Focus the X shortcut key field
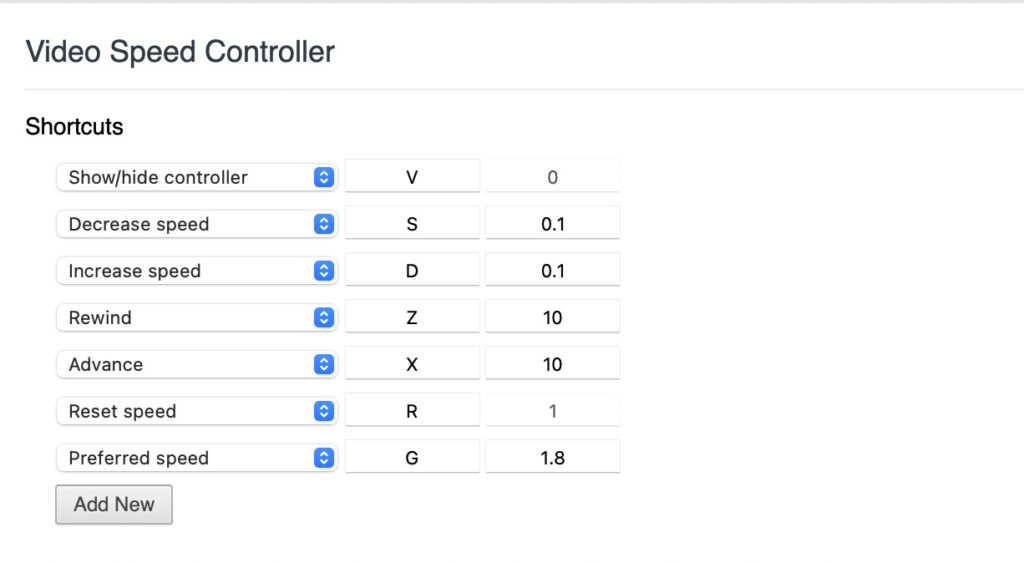This screenshot has width=1024, height=563. click(x=412, y=364)
